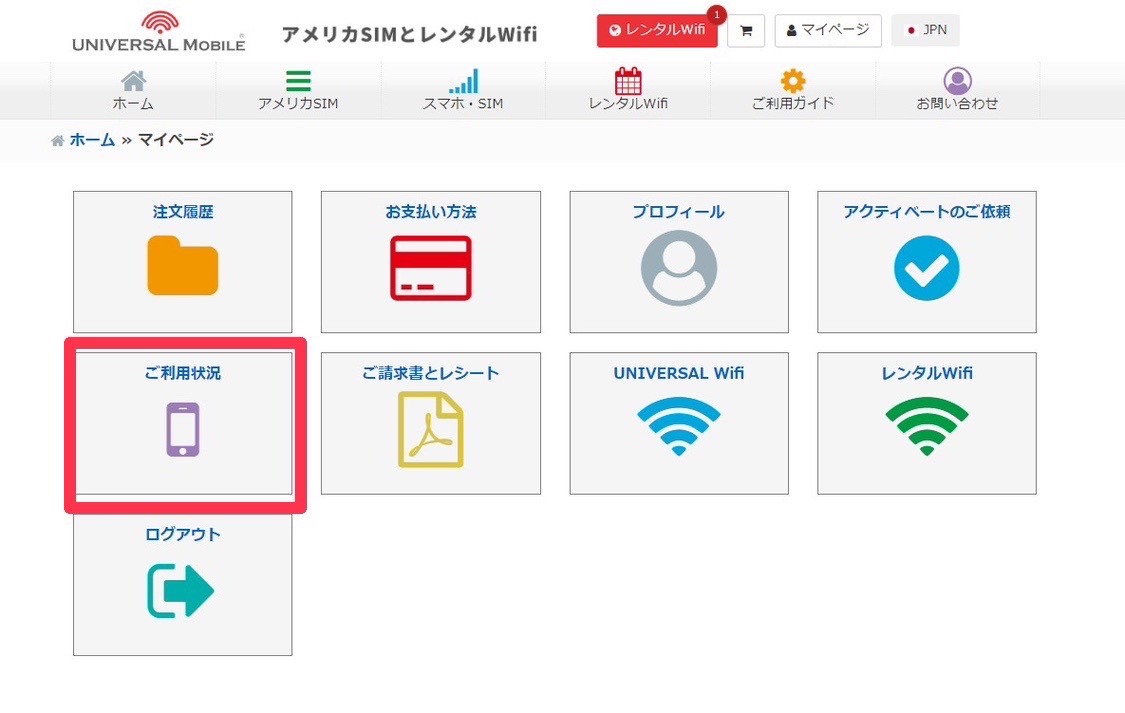Image resolution: width=1125 pixels, height=713 pixels.
Task: Click the red calendar icon in navigation
Action: point(628,81)
